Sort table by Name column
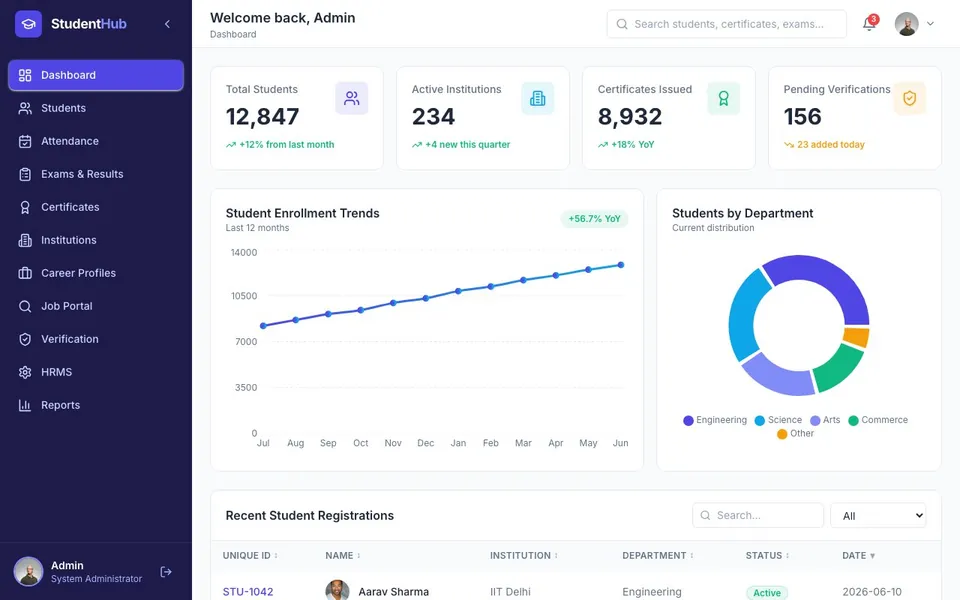The width and height of the screenshot is (960, 600). 343,556
